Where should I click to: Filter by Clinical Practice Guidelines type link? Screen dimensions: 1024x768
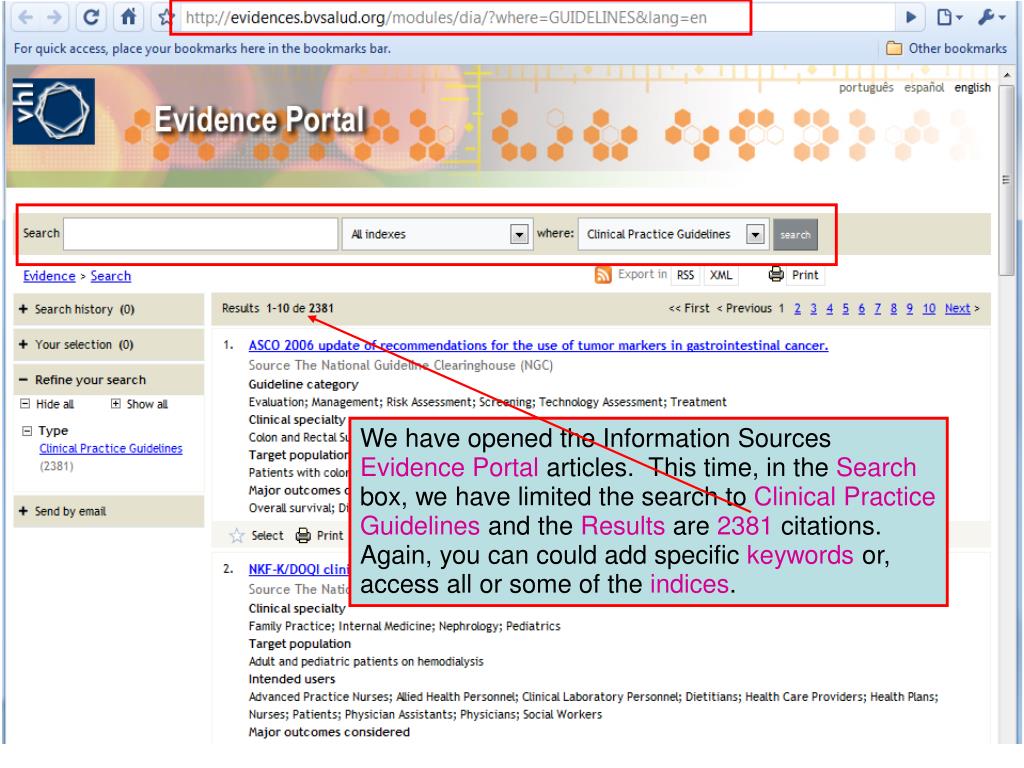tap(110, 449)
